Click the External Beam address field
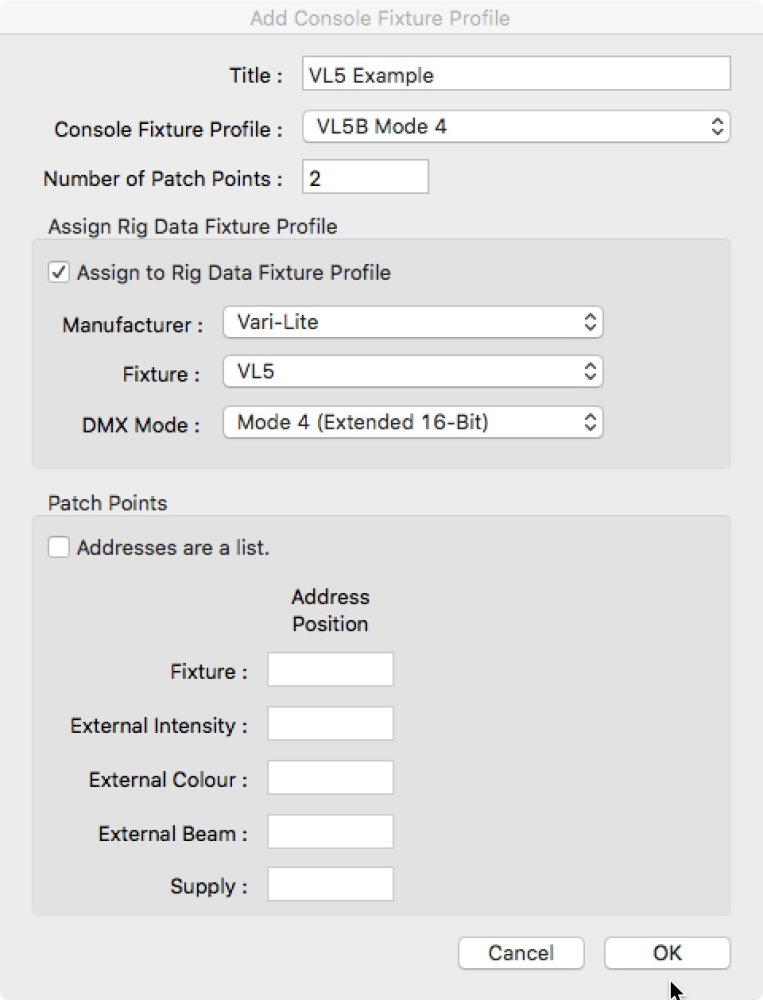The width and height of the screenshot is (763, 1000). (x=330, y=831)
